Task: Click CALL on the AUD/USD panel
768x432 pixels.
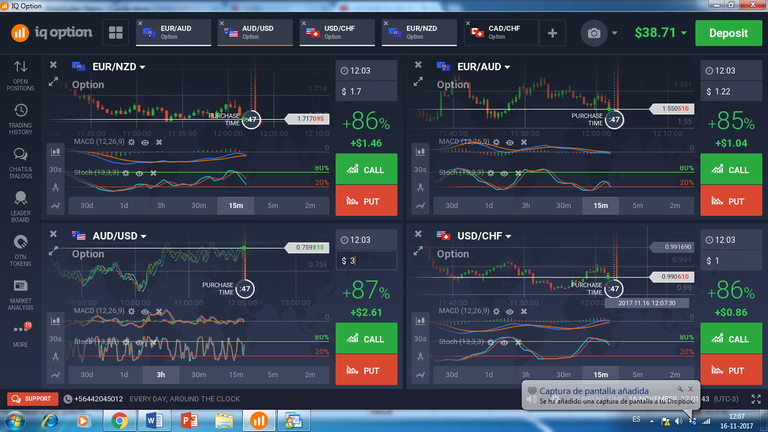Action: 366,338
